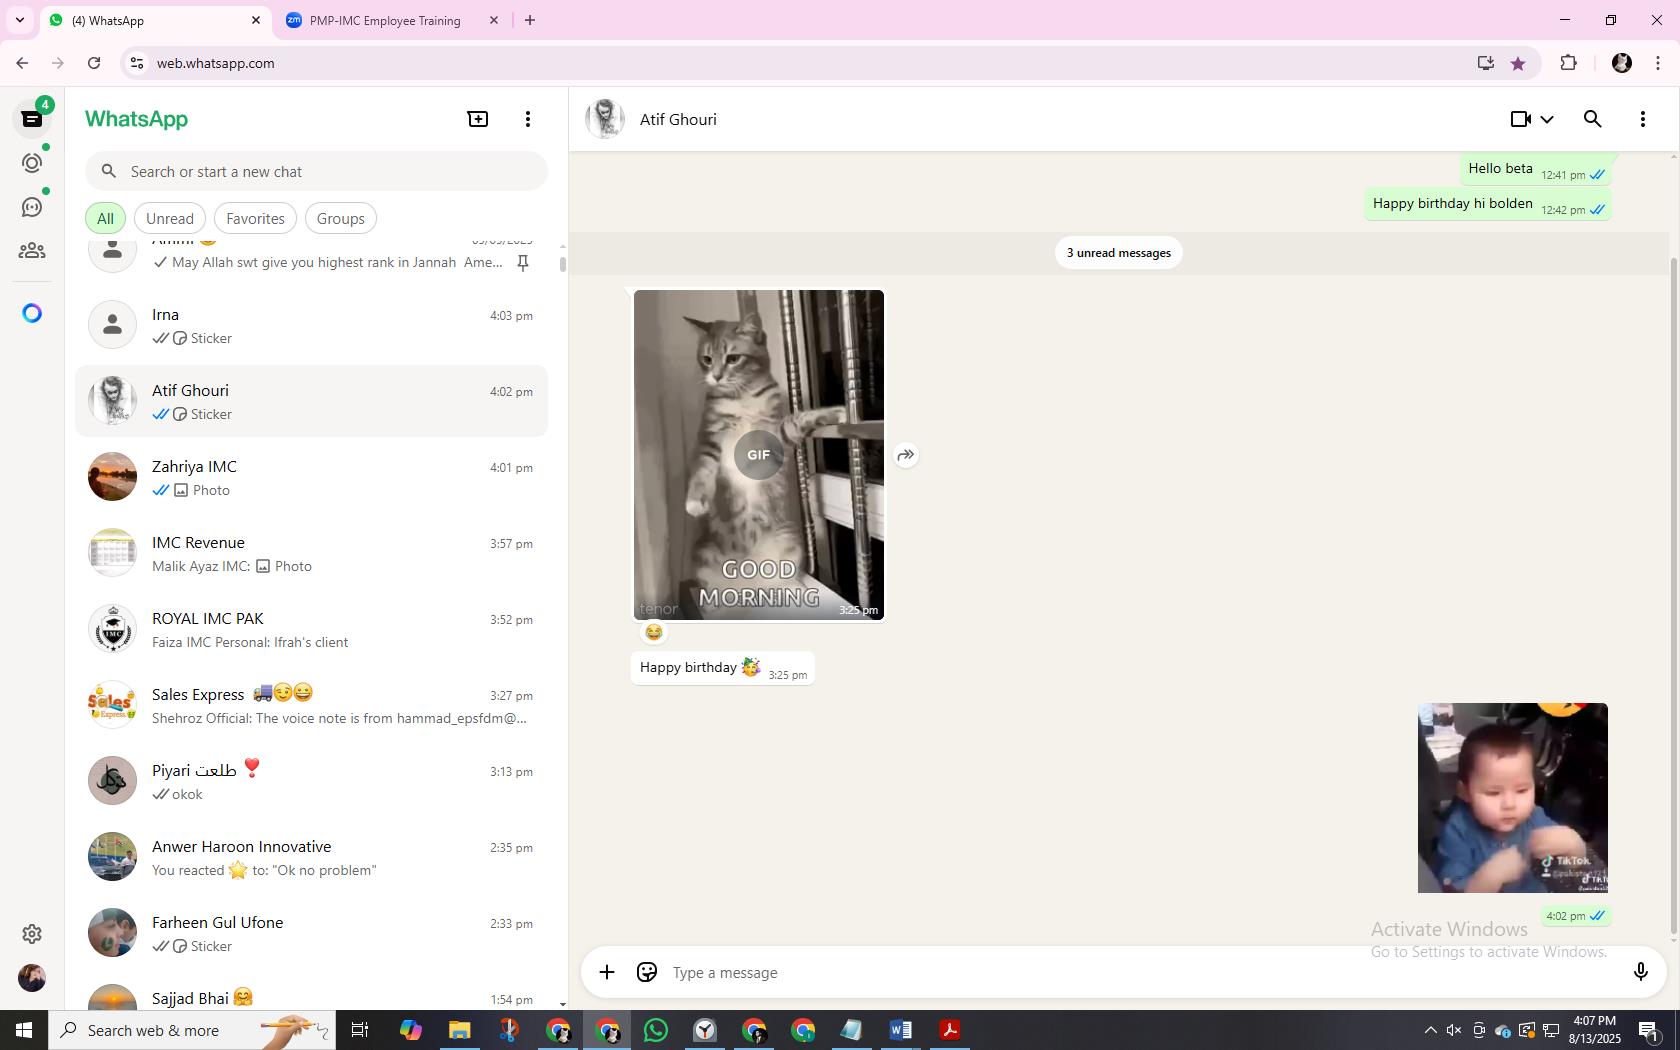This screenshot has width=1680, height=1050.
Task: Reload the WhatsApp web page
Action: click(94, 63)
